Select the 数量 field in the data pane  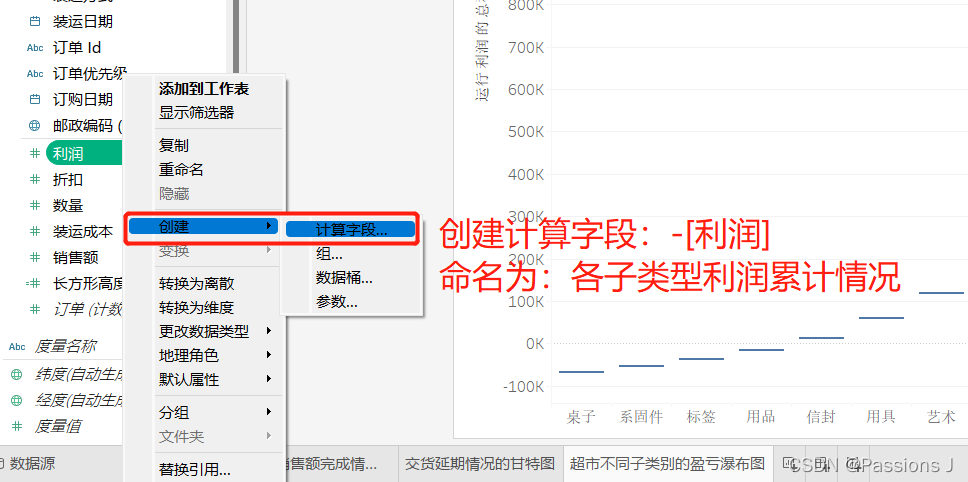pos(68,206)
